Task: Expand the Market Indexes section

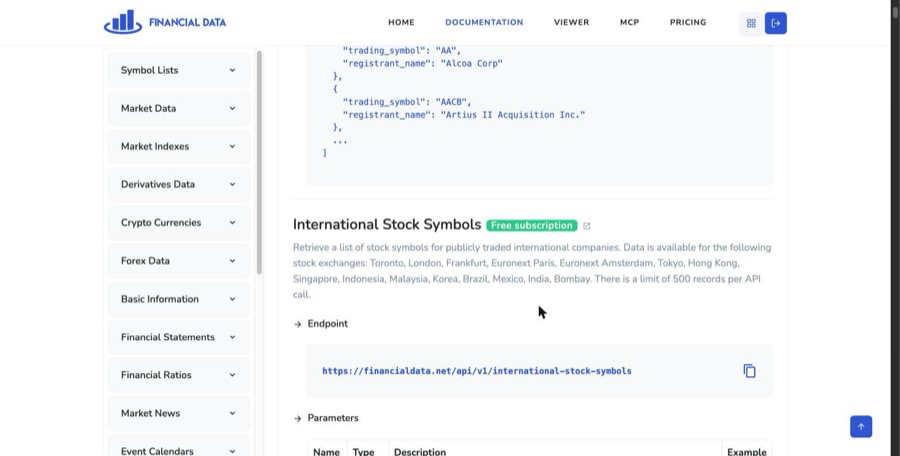Action: tap(179, 146)
